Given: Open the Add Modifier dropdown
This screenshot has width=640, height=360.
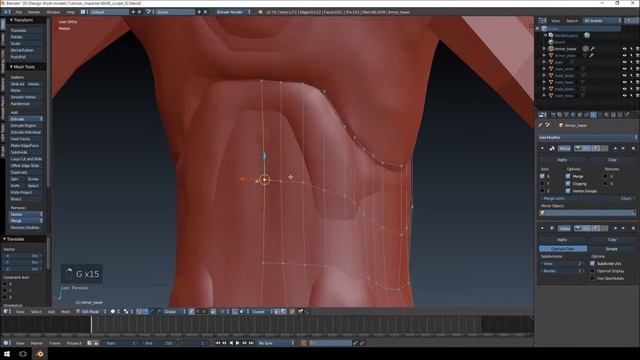Looking at the screenshot, I should coord(587,138).
